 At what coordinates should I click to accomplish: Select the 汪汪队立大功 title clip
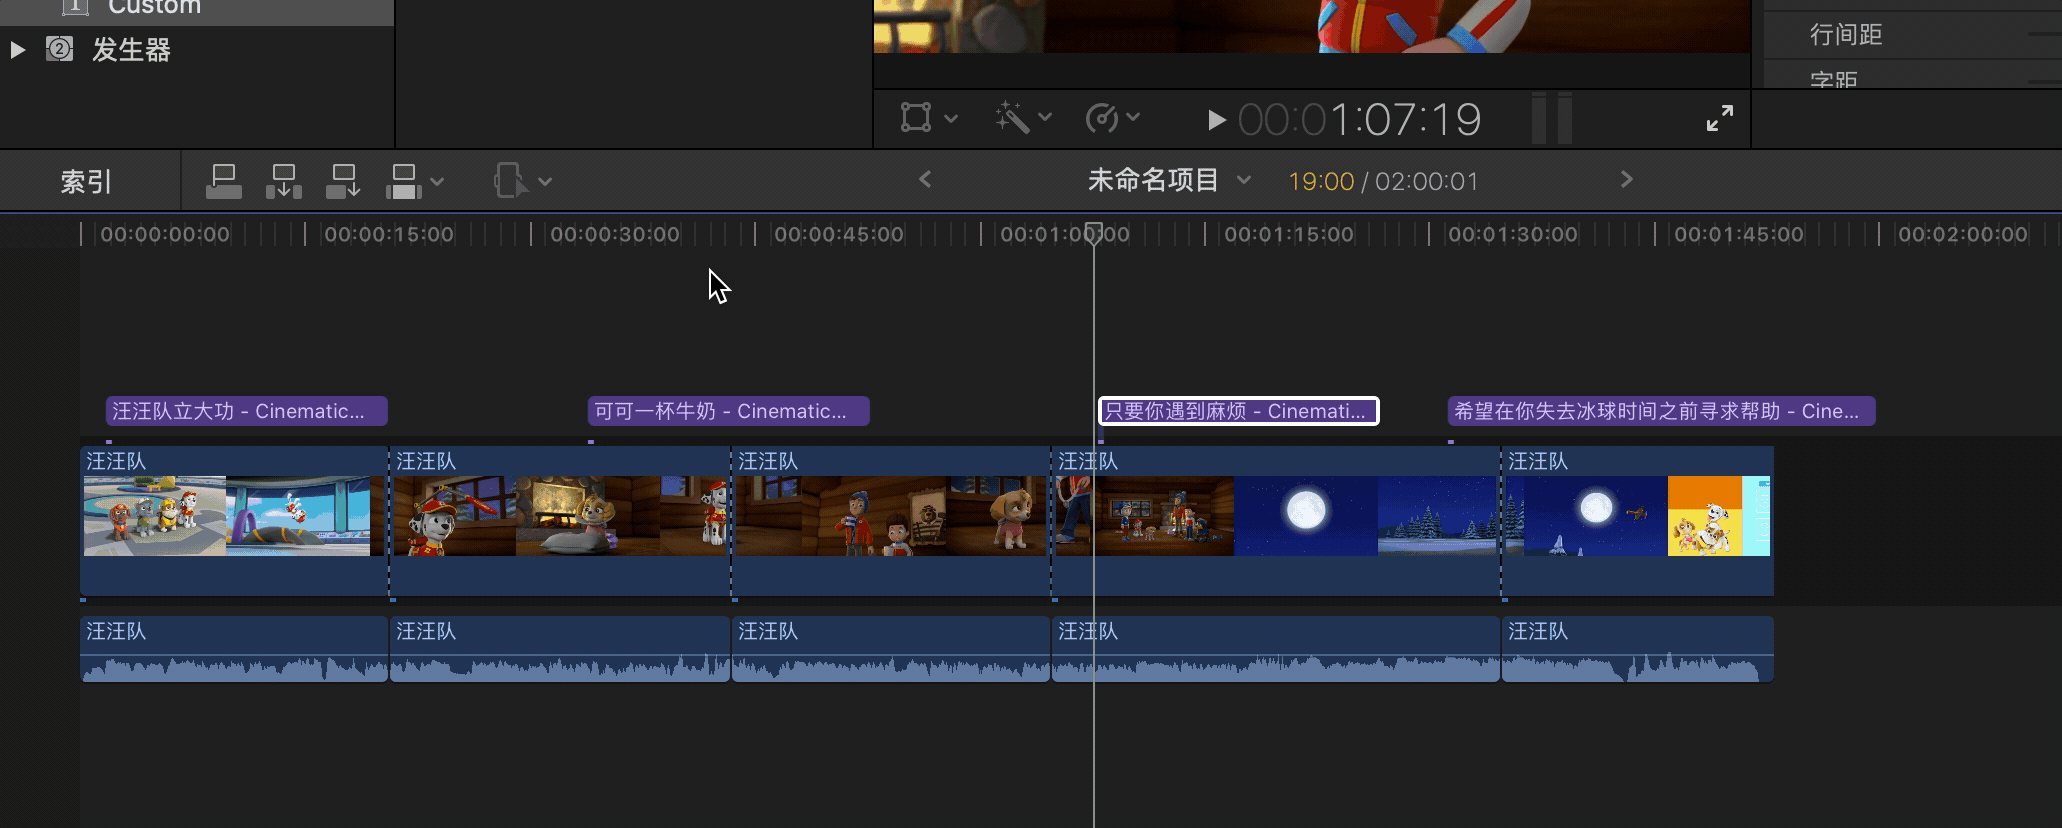(x=247, y=411)
